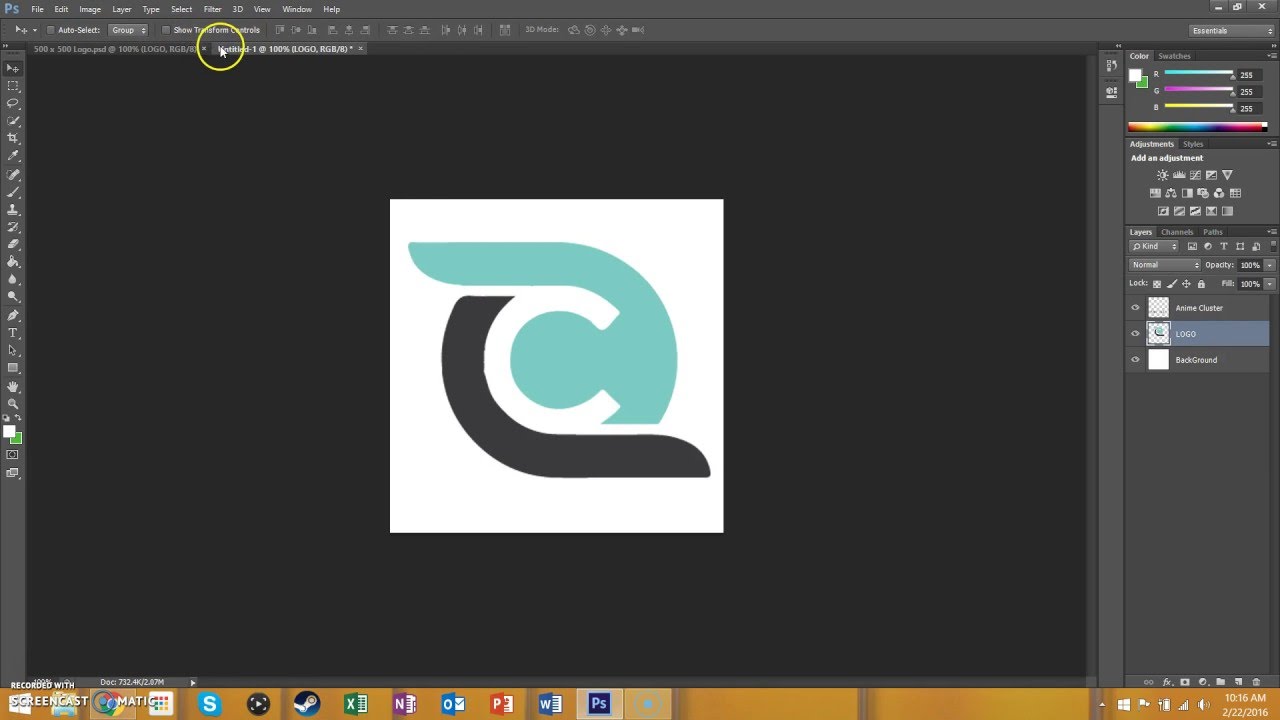
Task: Open the Adjustments panel options menu
Action: click(1271, 144)
